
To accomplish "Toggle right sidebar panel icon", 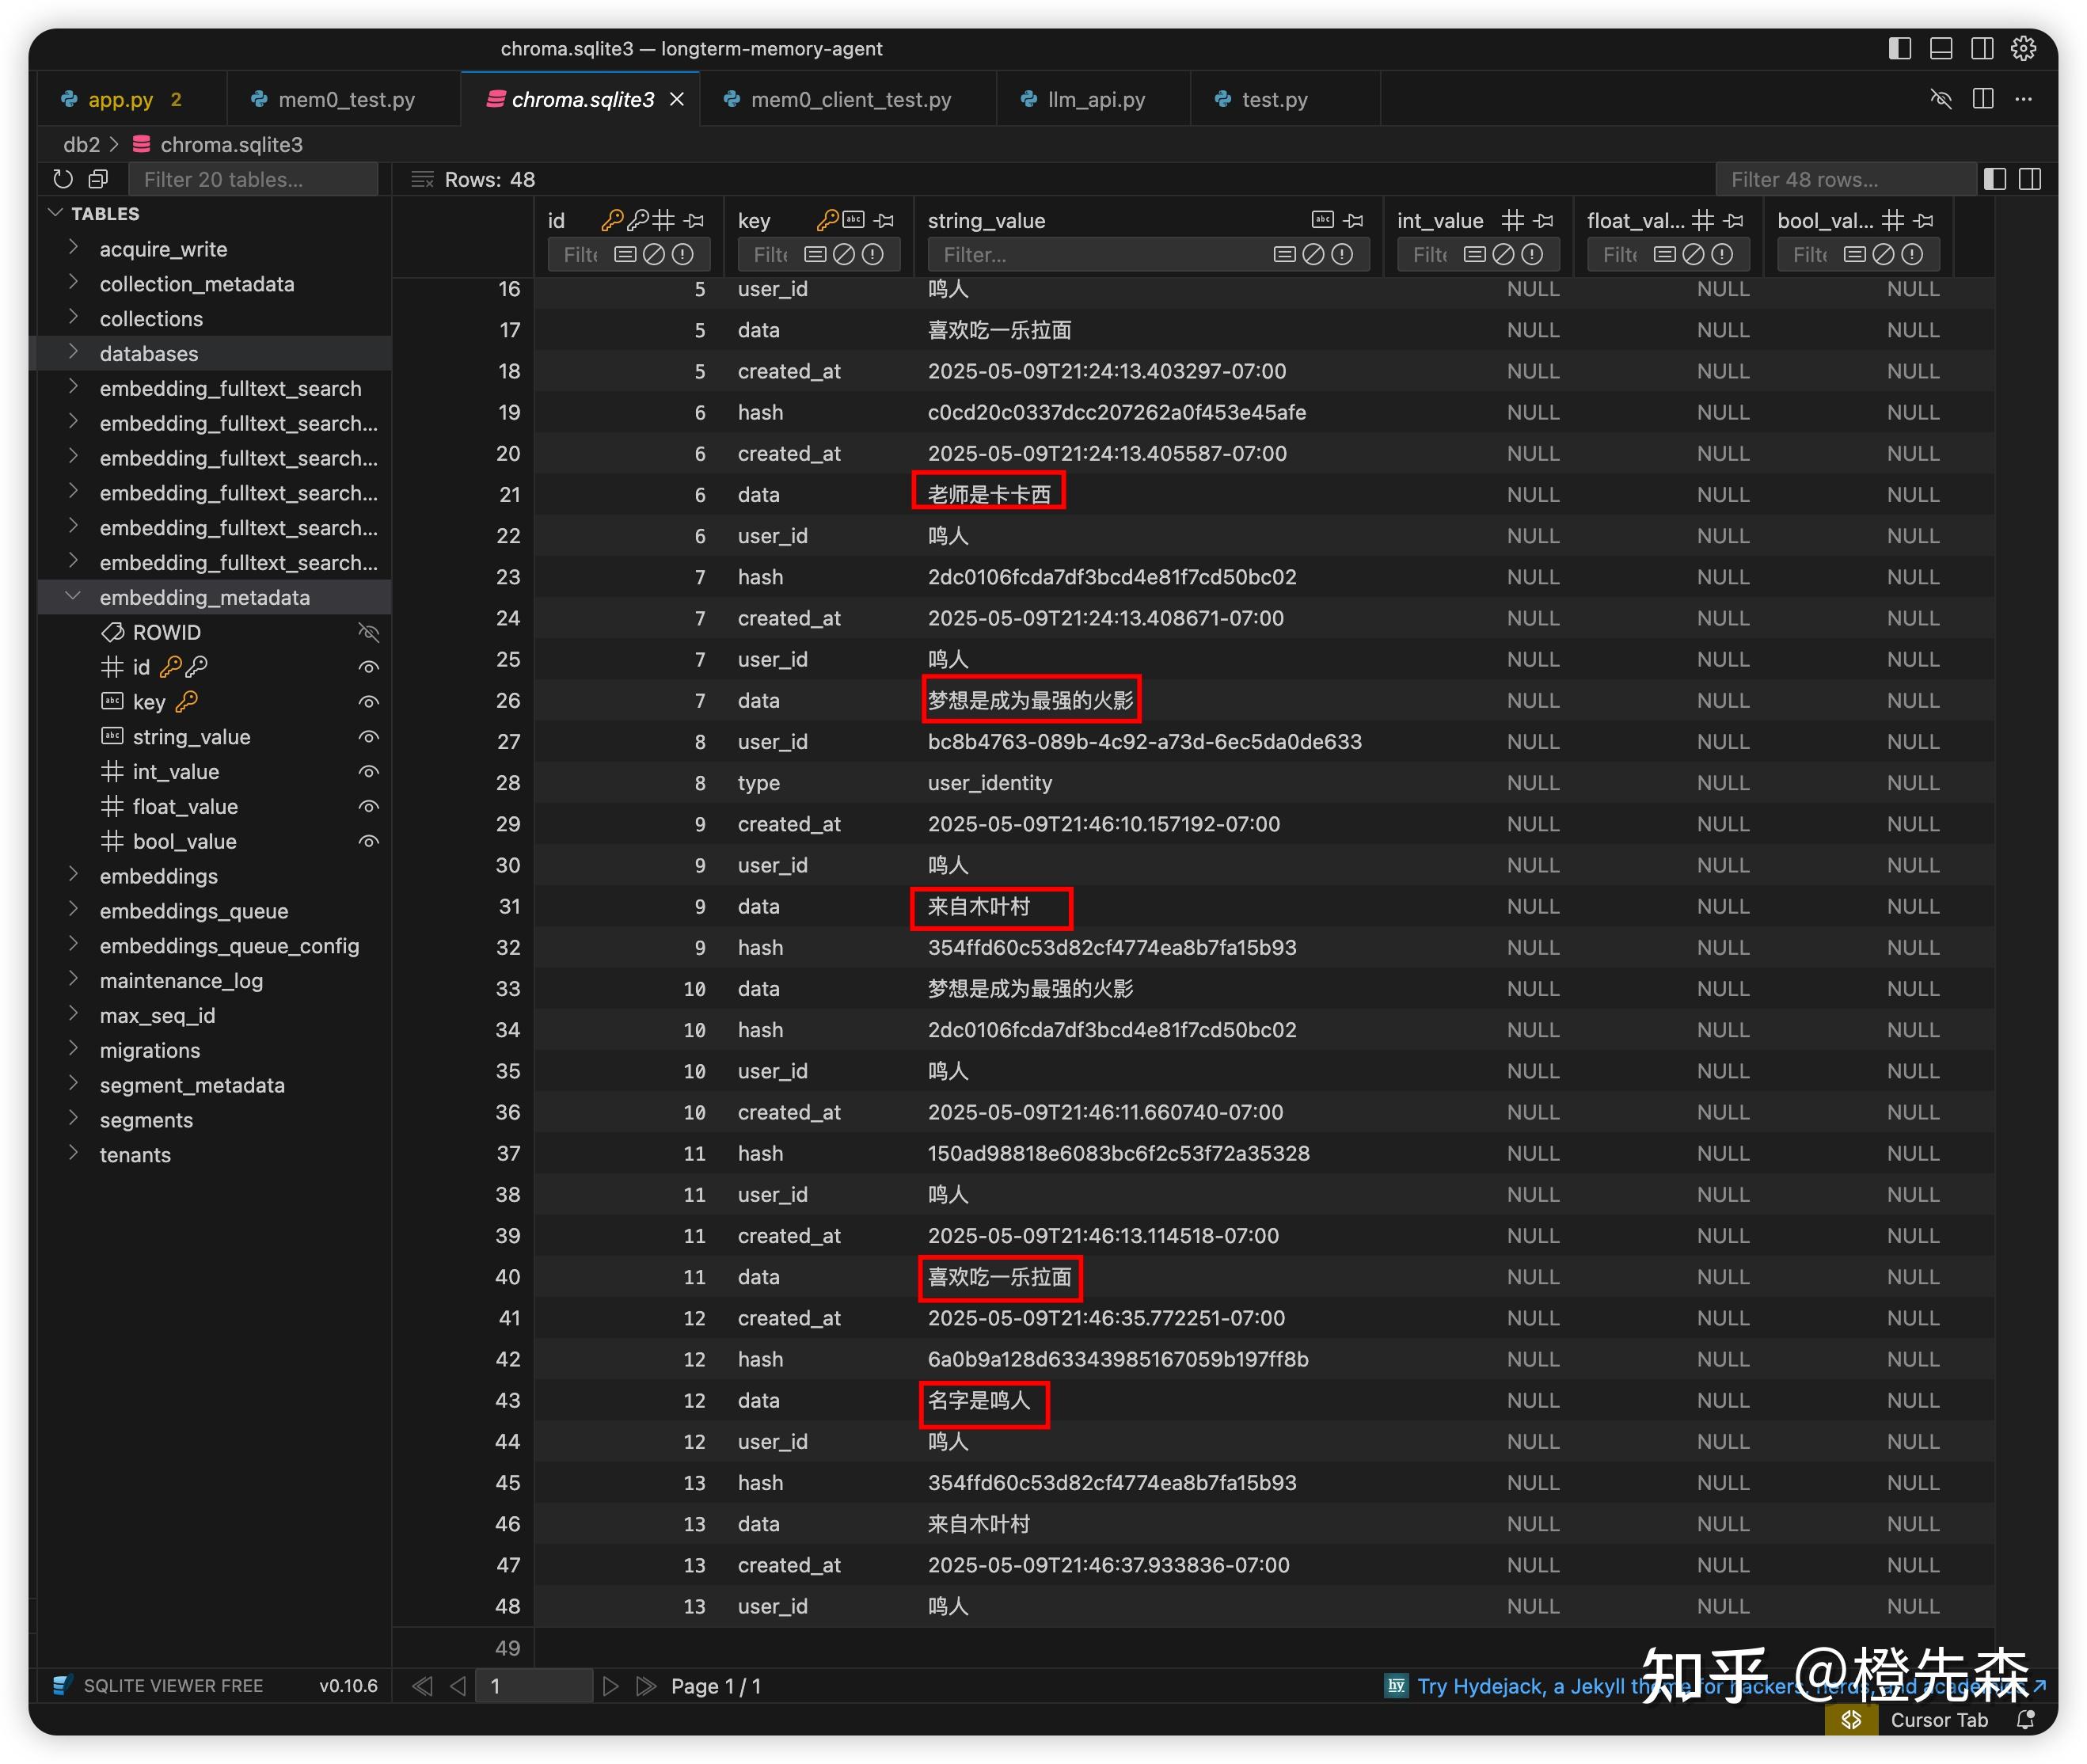I will [2030, 179].
